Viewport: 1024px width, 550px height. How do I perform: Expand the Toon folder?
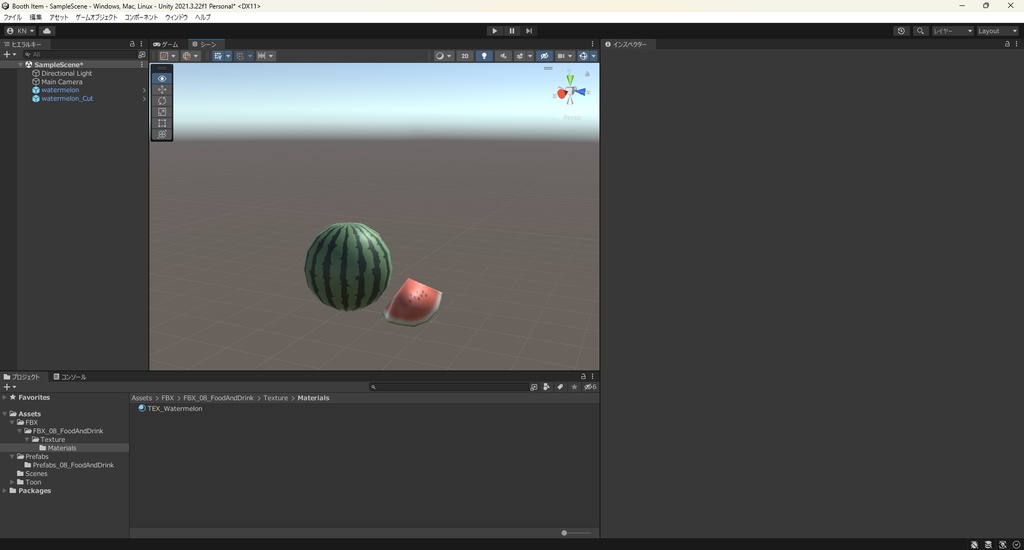12,482
